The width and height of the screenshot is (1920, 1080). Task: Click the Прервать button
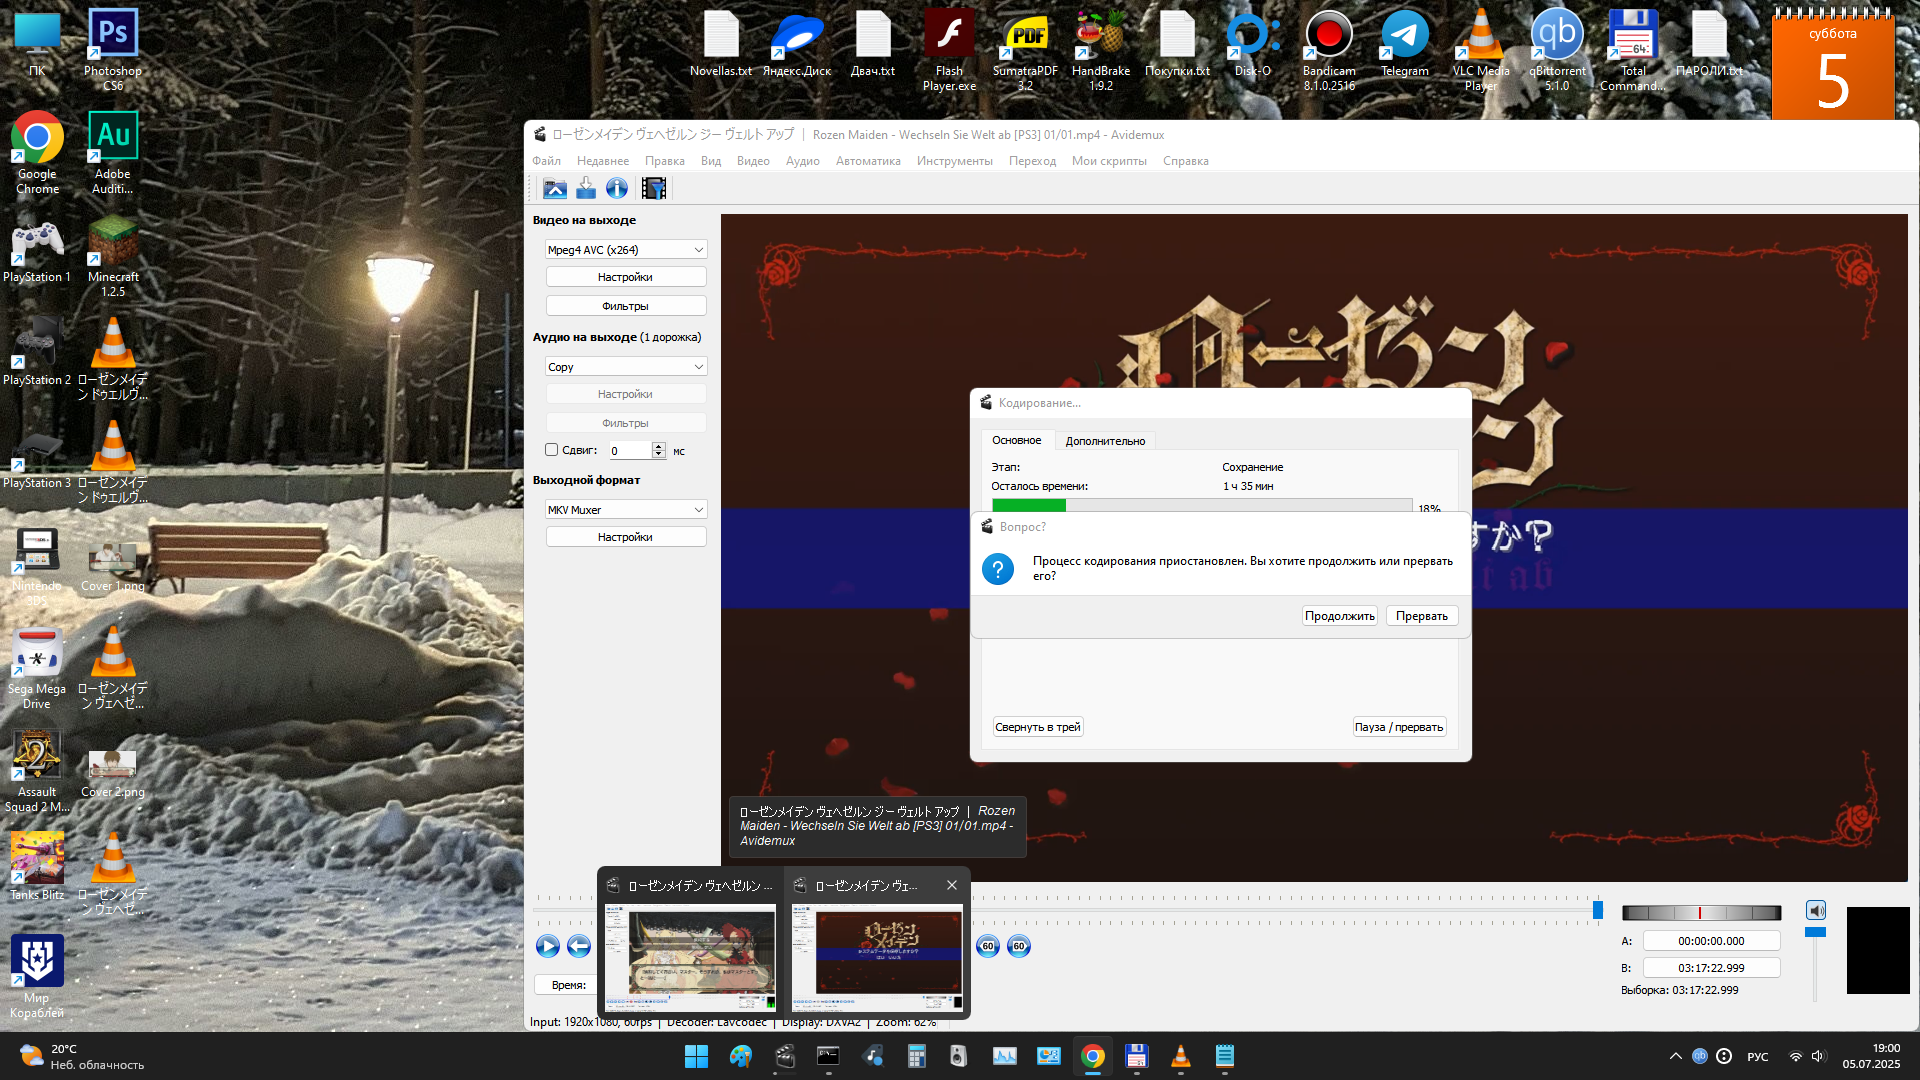click(x=1421, y=616)
